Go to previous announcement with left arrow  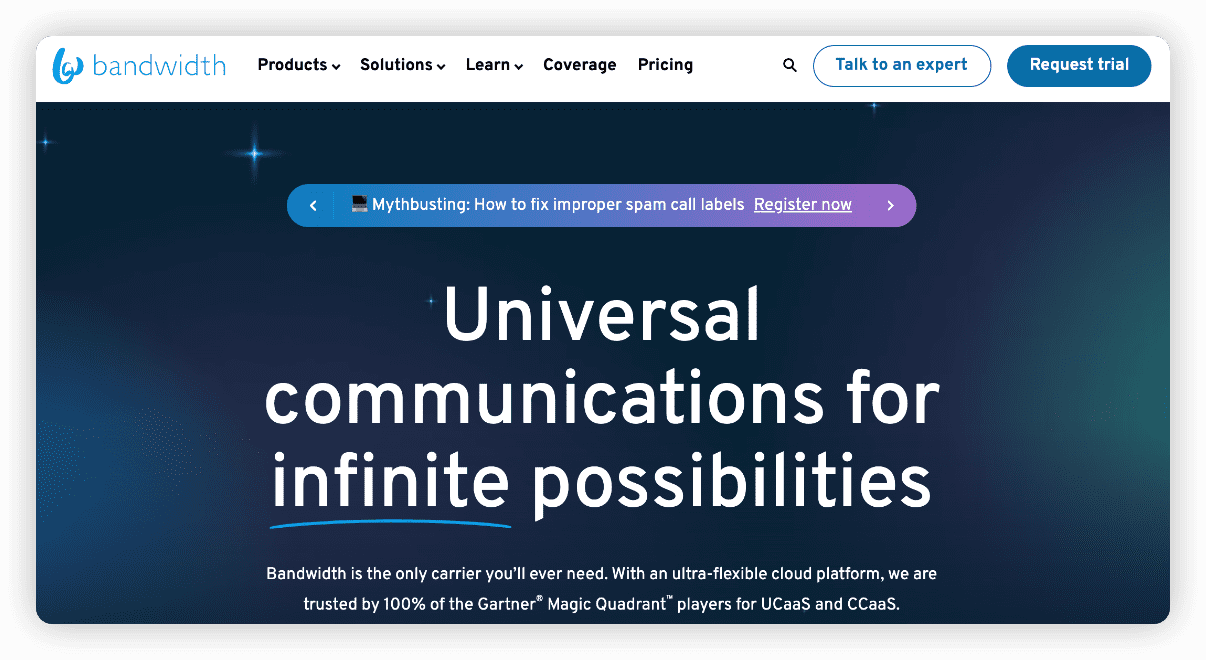pyautogui.click(x=313, y=205)
